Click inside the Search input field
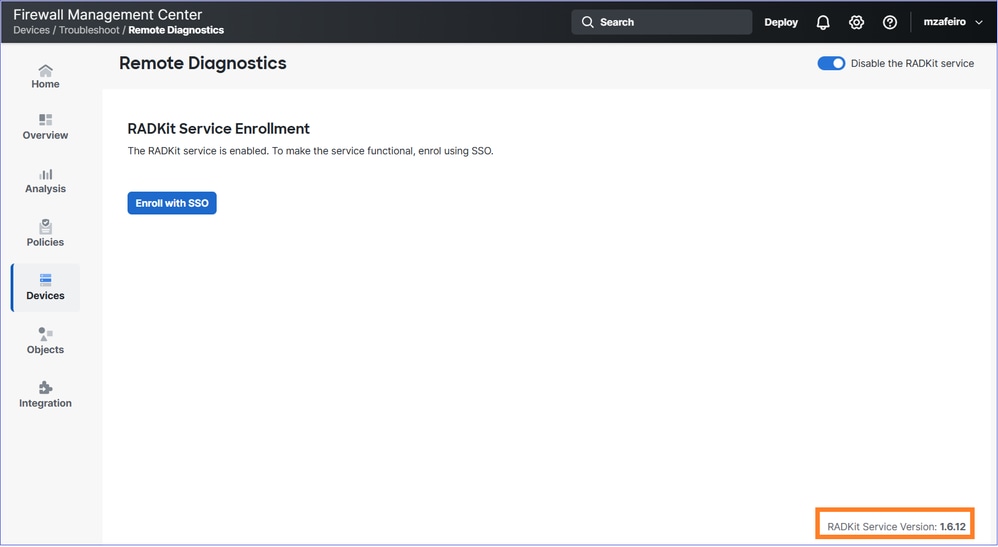 [x=661, y=22]
